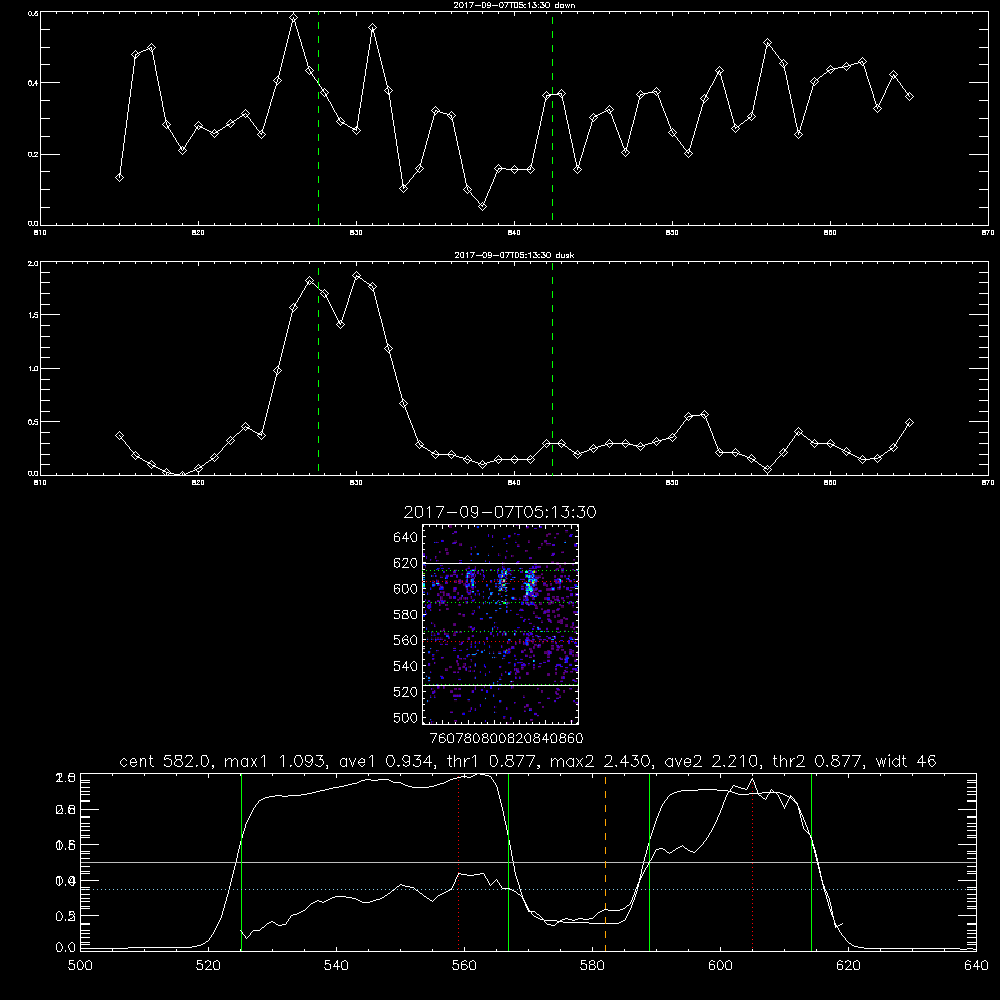Click the '520' y-axis label beside the spectrogram
Image resolution: width=1000 pixels, height=1000 pixels.
(x=406, y=692)
